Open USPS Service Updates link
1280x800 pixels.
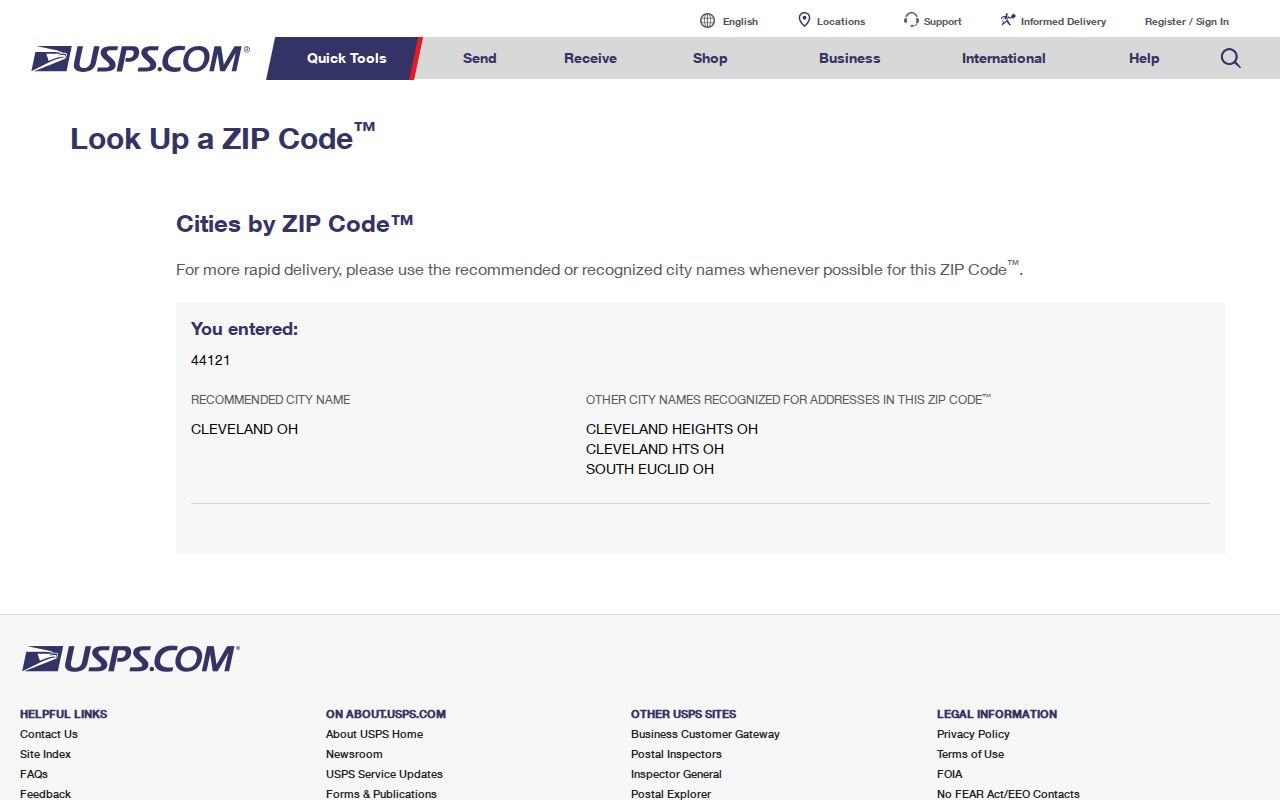click(x=384, y=774)
